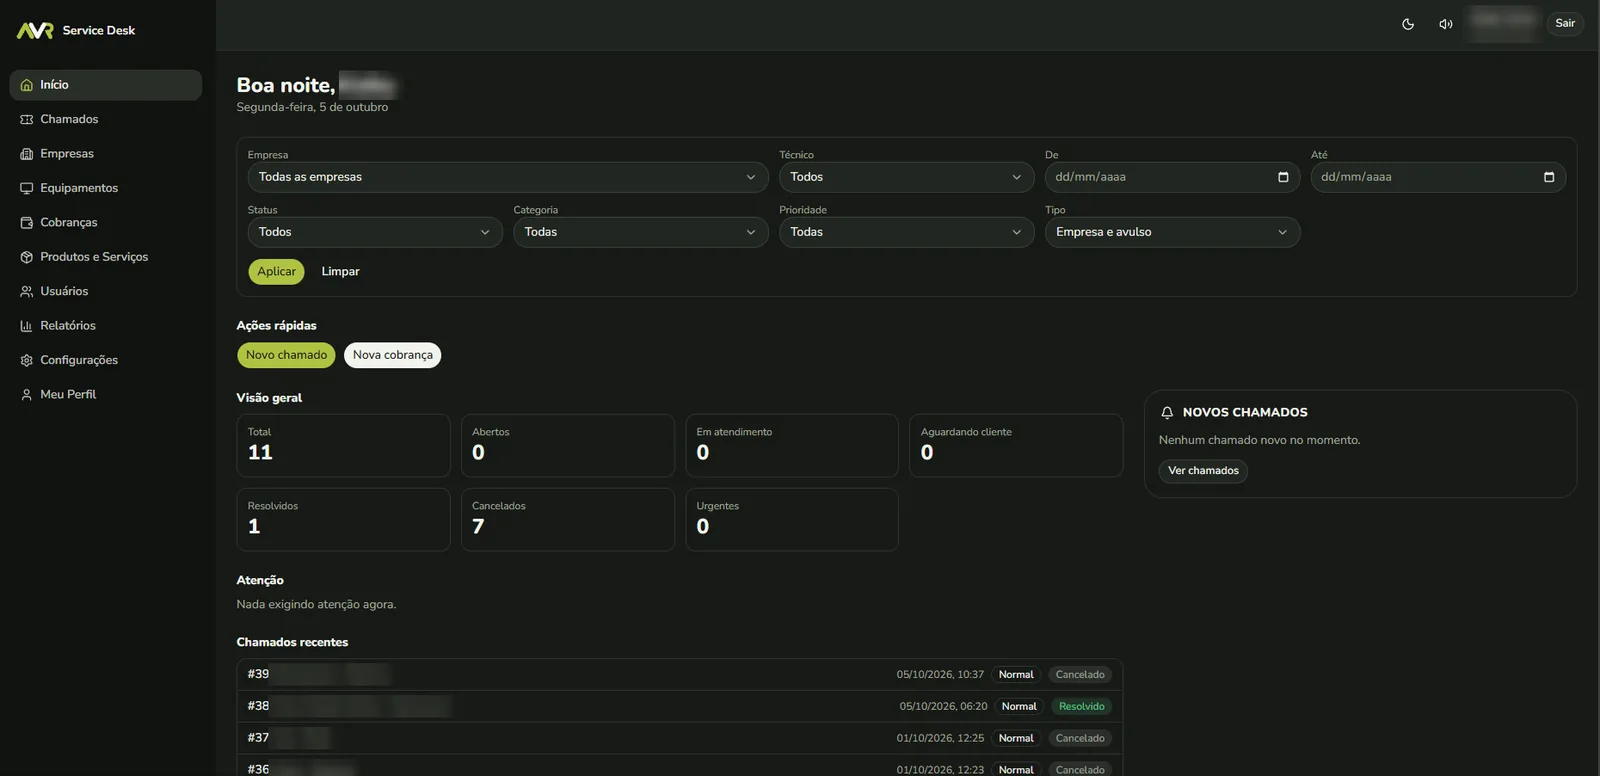Clear filters with Limpar

[x=340, y=272]
